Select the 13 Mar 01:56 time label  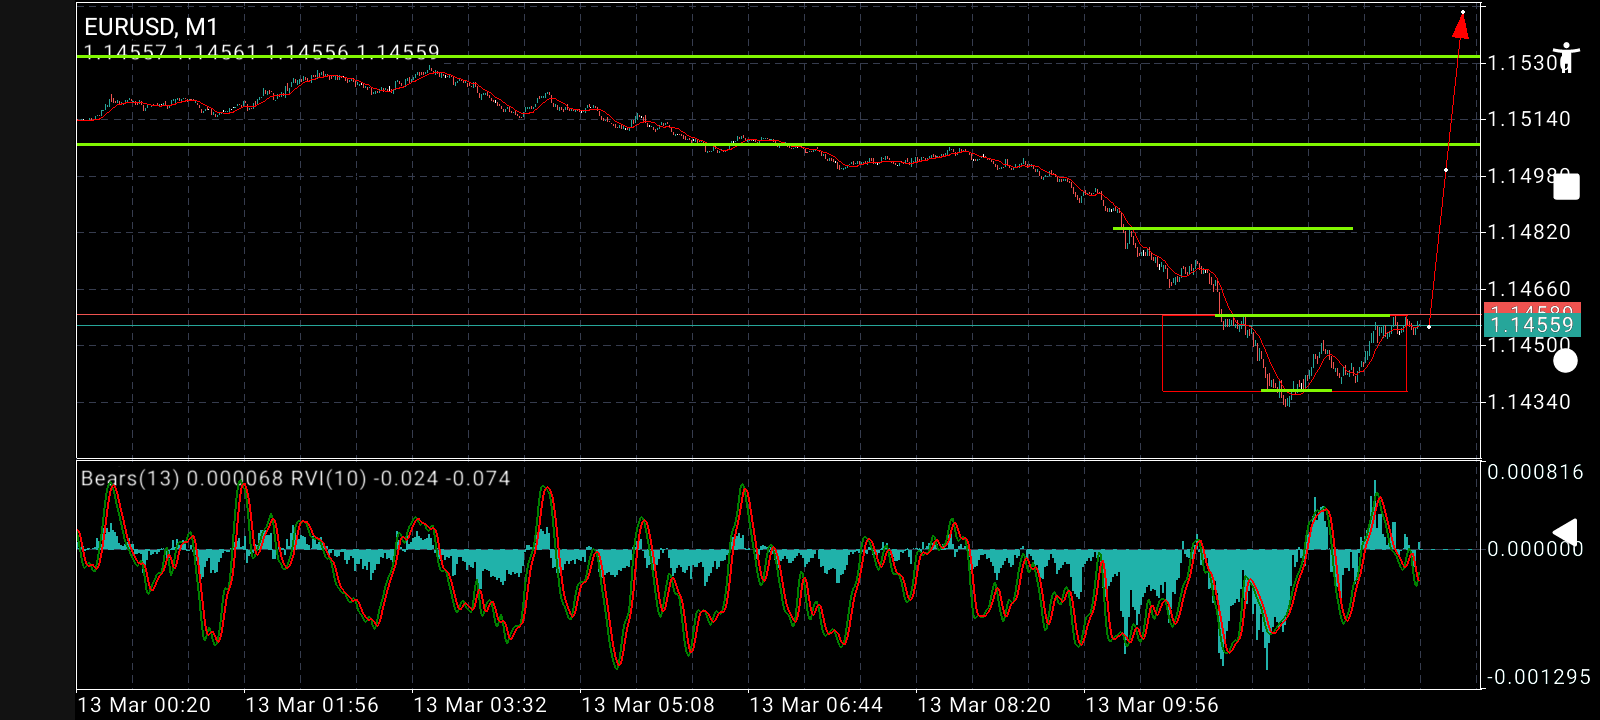(x=312, y=705)
